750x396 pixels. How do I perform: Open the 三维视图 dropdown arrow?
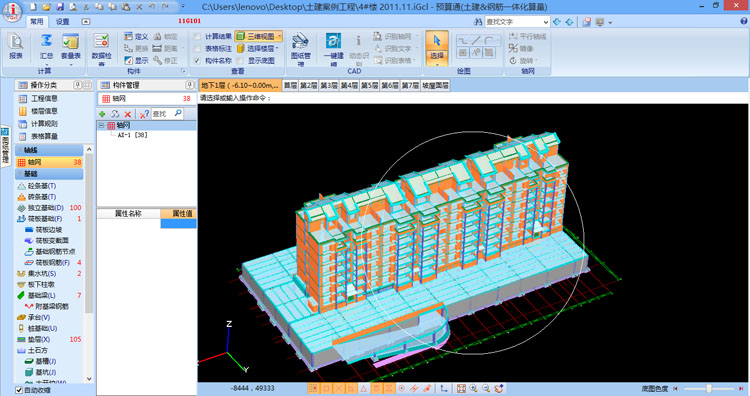pos(279,36)
